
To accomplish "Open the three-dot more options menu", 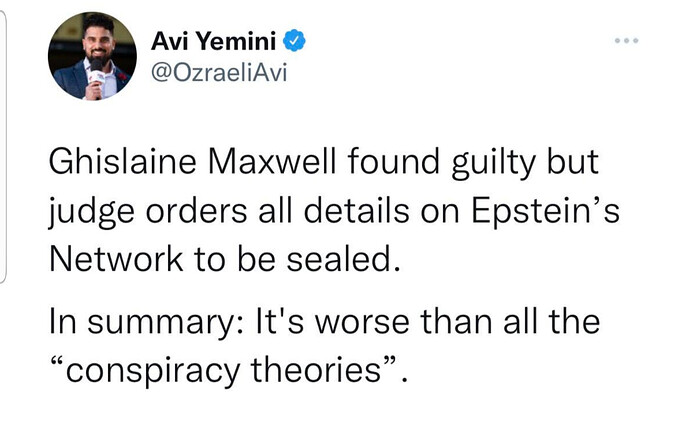I will point(626,40).
